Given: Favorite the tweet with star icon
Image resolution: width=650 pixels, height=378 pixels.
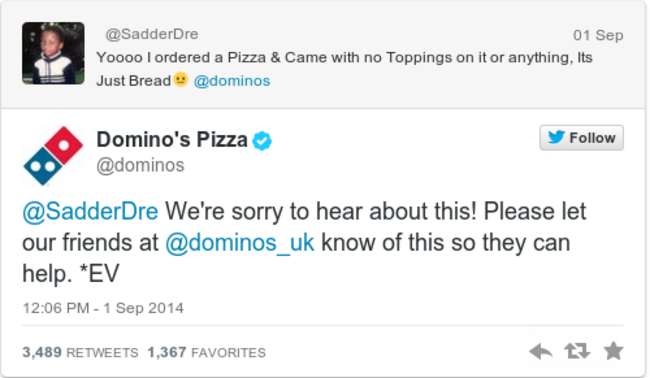Looking at the screenshot, I should click(614, 351).
